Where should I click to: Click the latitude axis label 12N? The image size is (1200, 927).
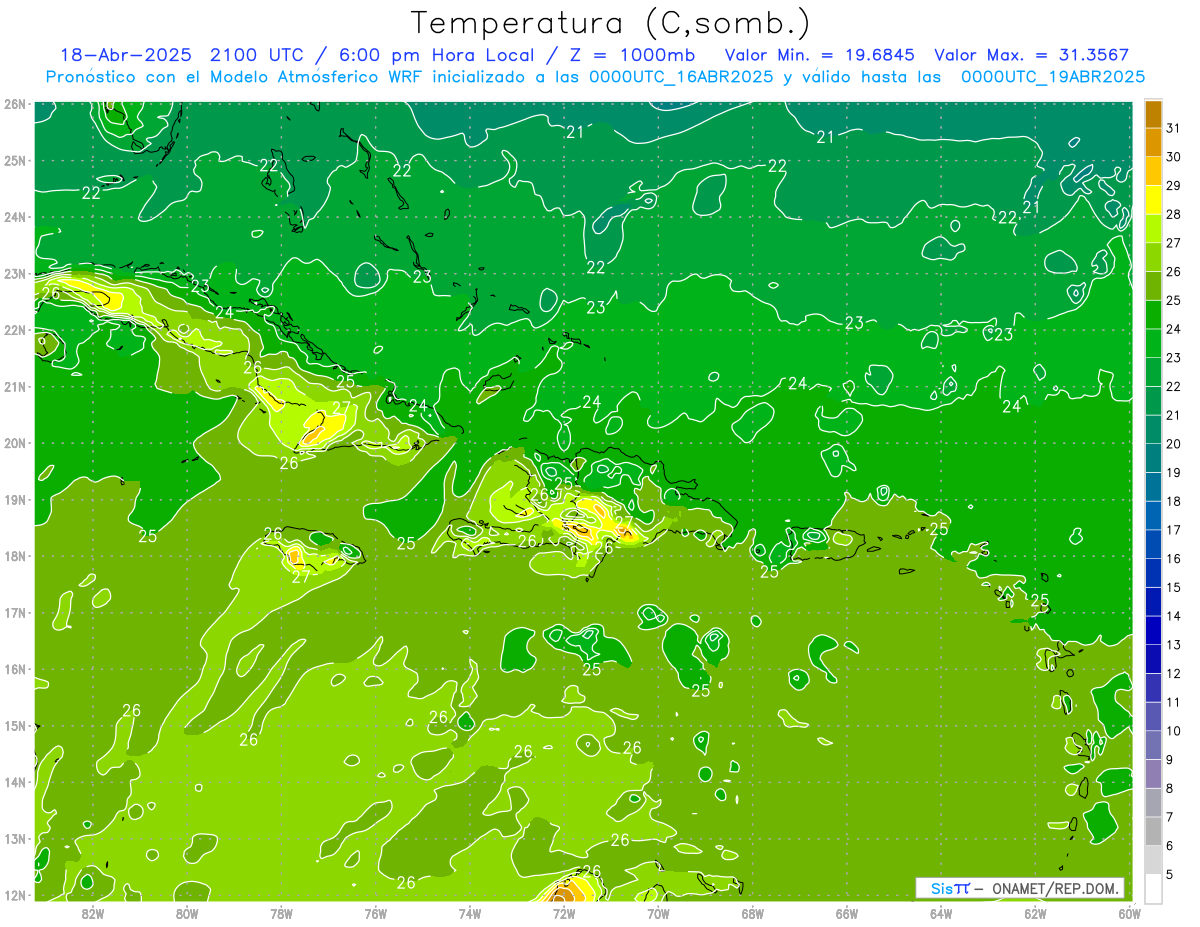coord(15,895)
